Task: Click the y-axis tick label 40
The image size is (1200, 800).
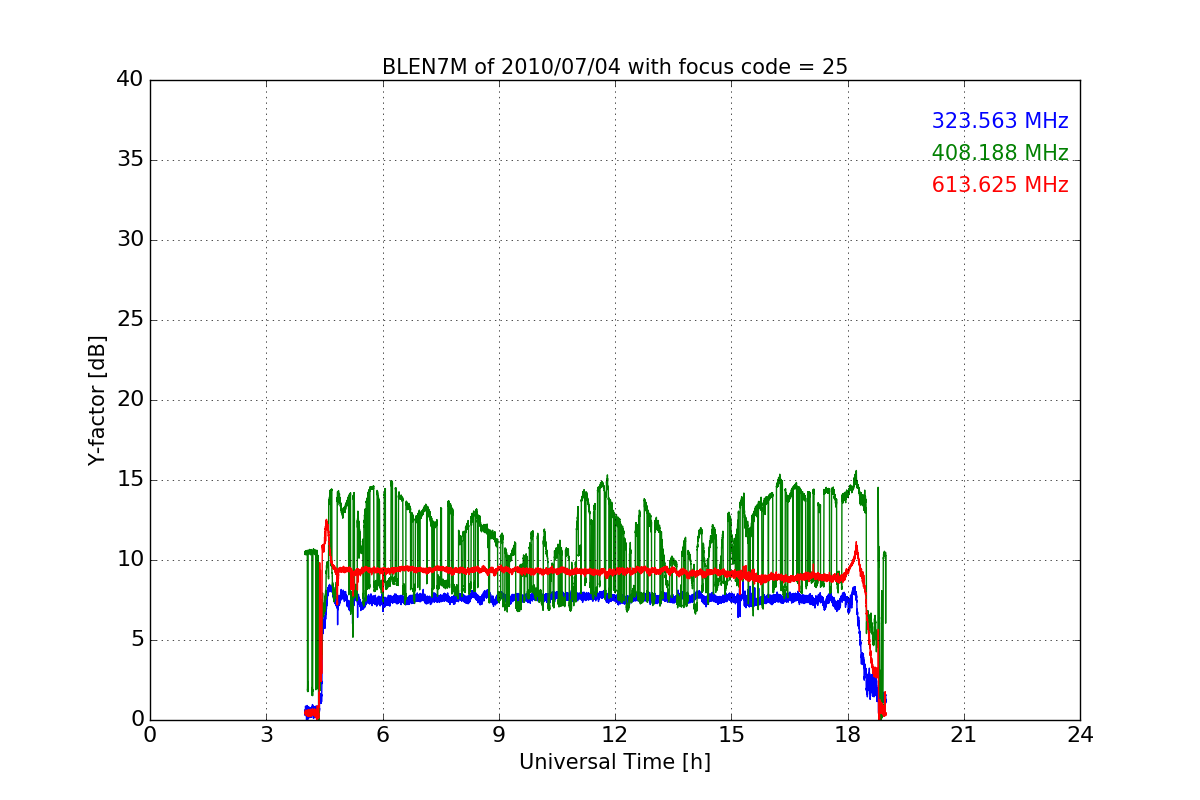Action: tap(129, 80)
